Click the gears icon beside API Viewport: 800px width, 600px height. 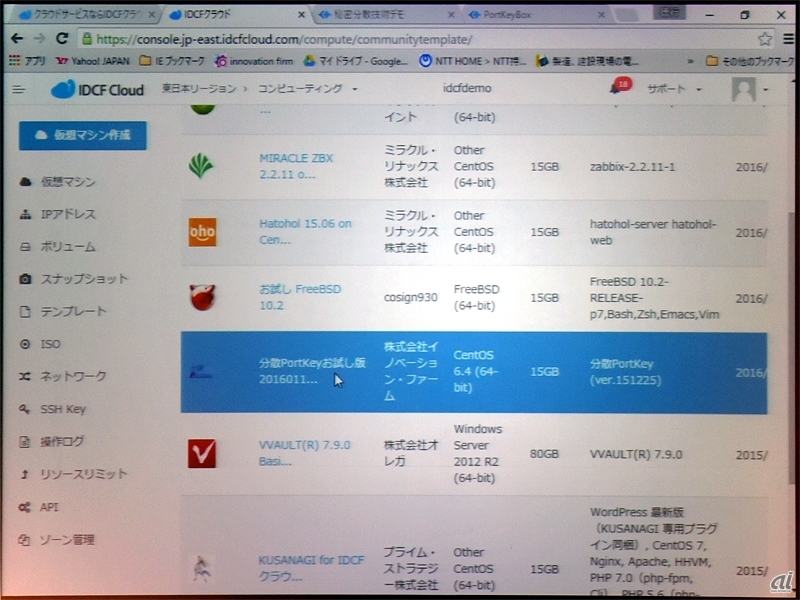tap(24, 507)
